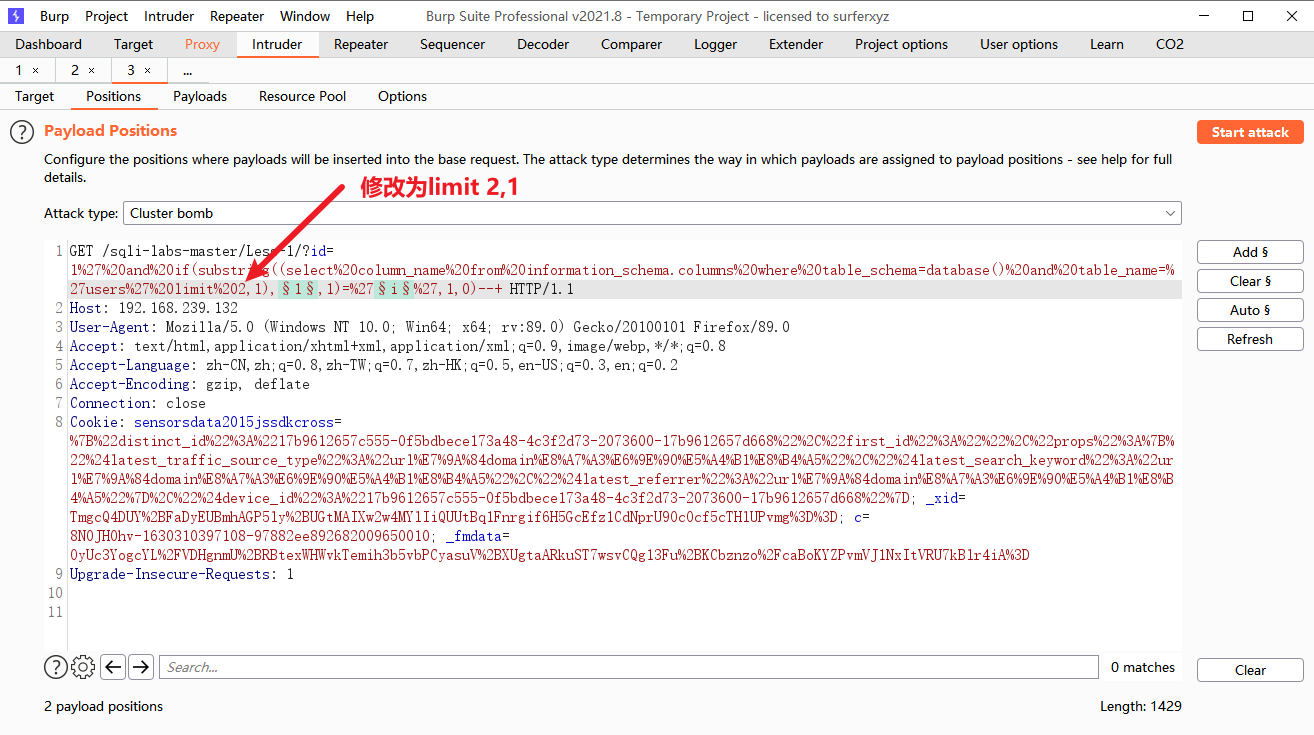Click the Cookie header name
1314x735 pixels.
(97, 422)
